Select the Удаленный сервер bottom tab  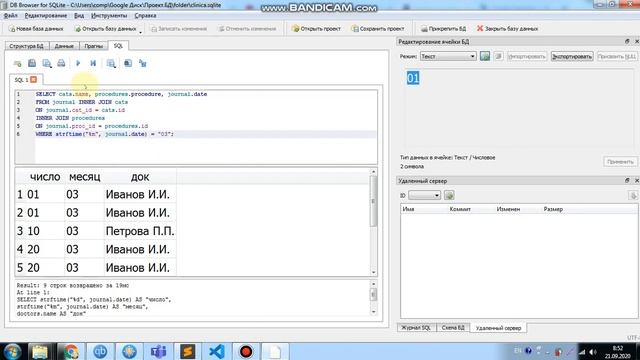point(498,328)
